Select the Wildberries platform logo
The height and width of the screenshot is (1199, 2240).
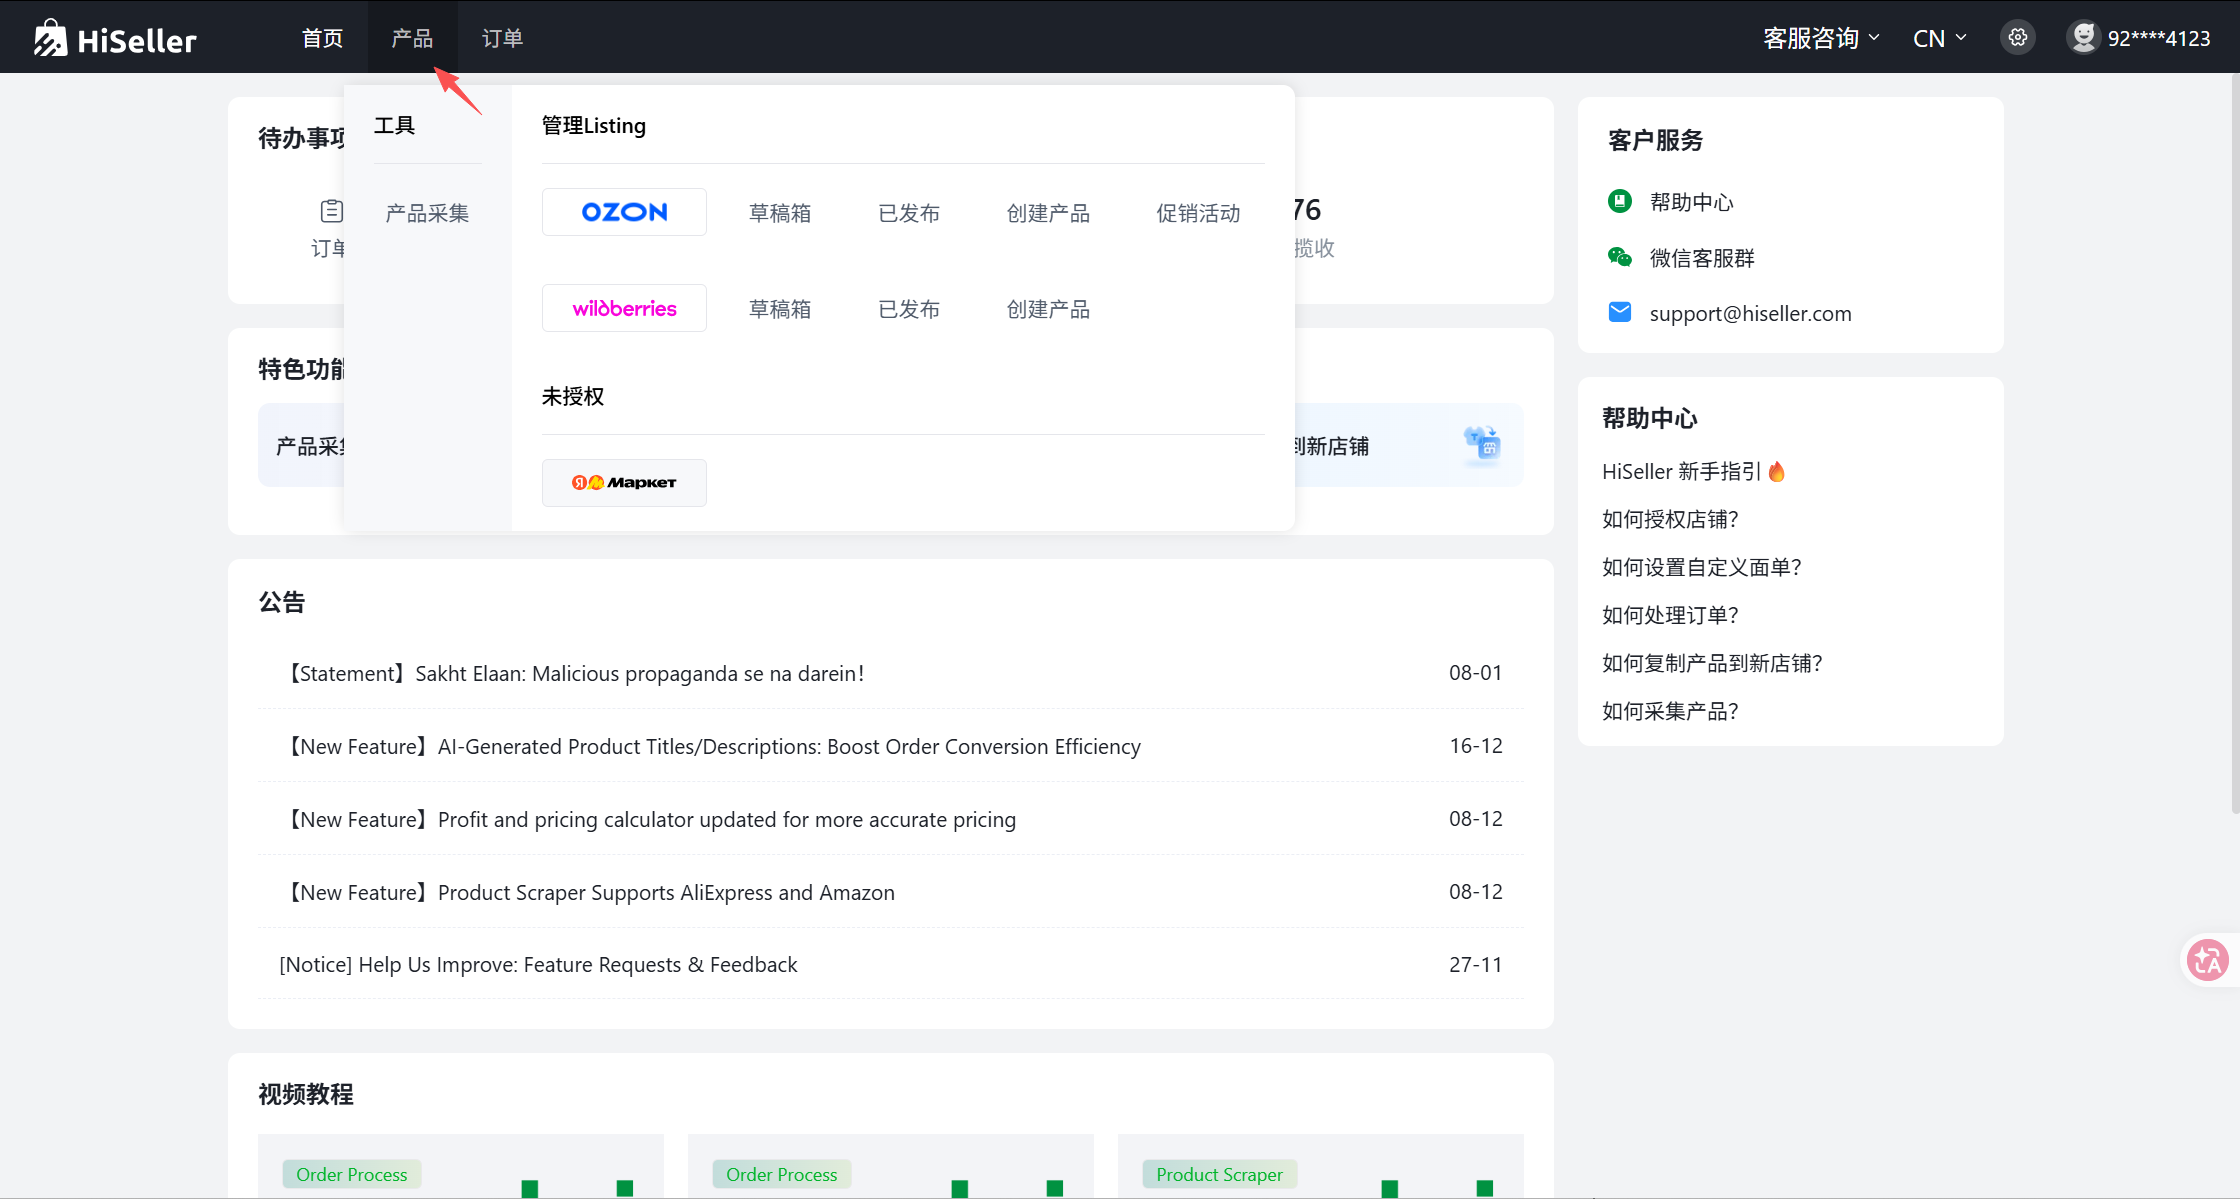coord(624,308)
